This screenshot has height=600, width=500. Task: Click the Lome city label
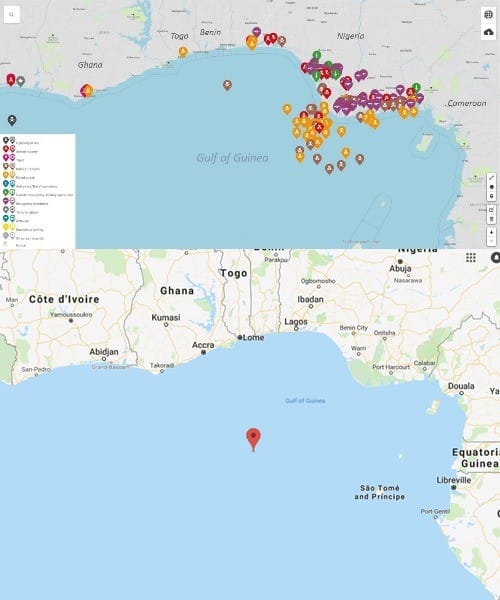coord(254,338)
